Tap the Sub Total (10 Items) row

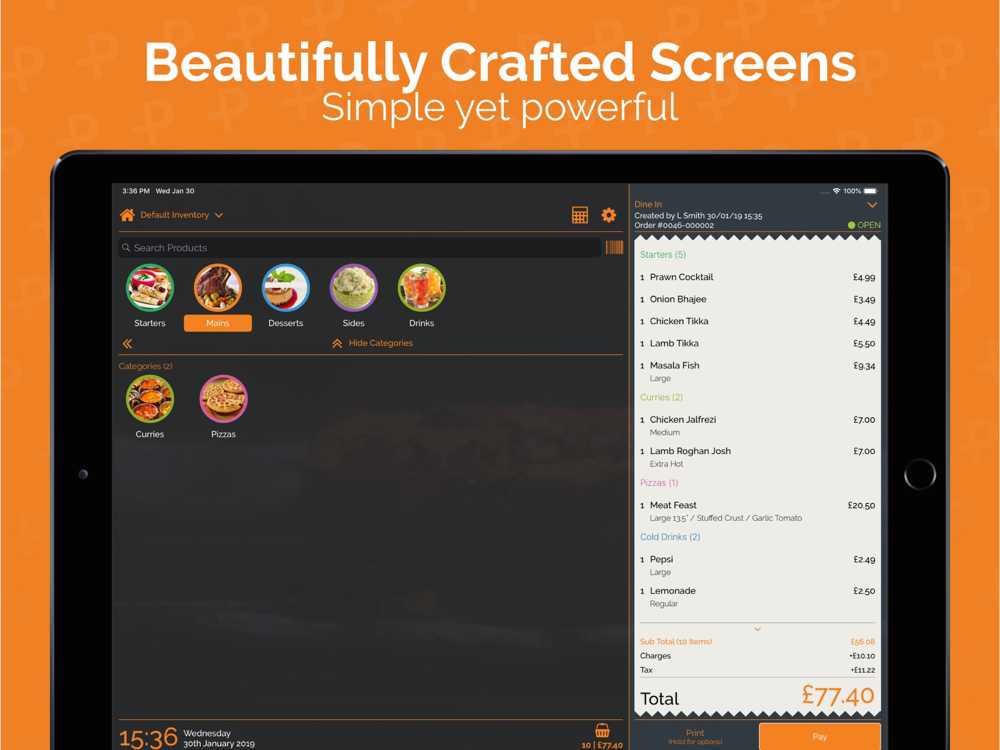point(758,642)
